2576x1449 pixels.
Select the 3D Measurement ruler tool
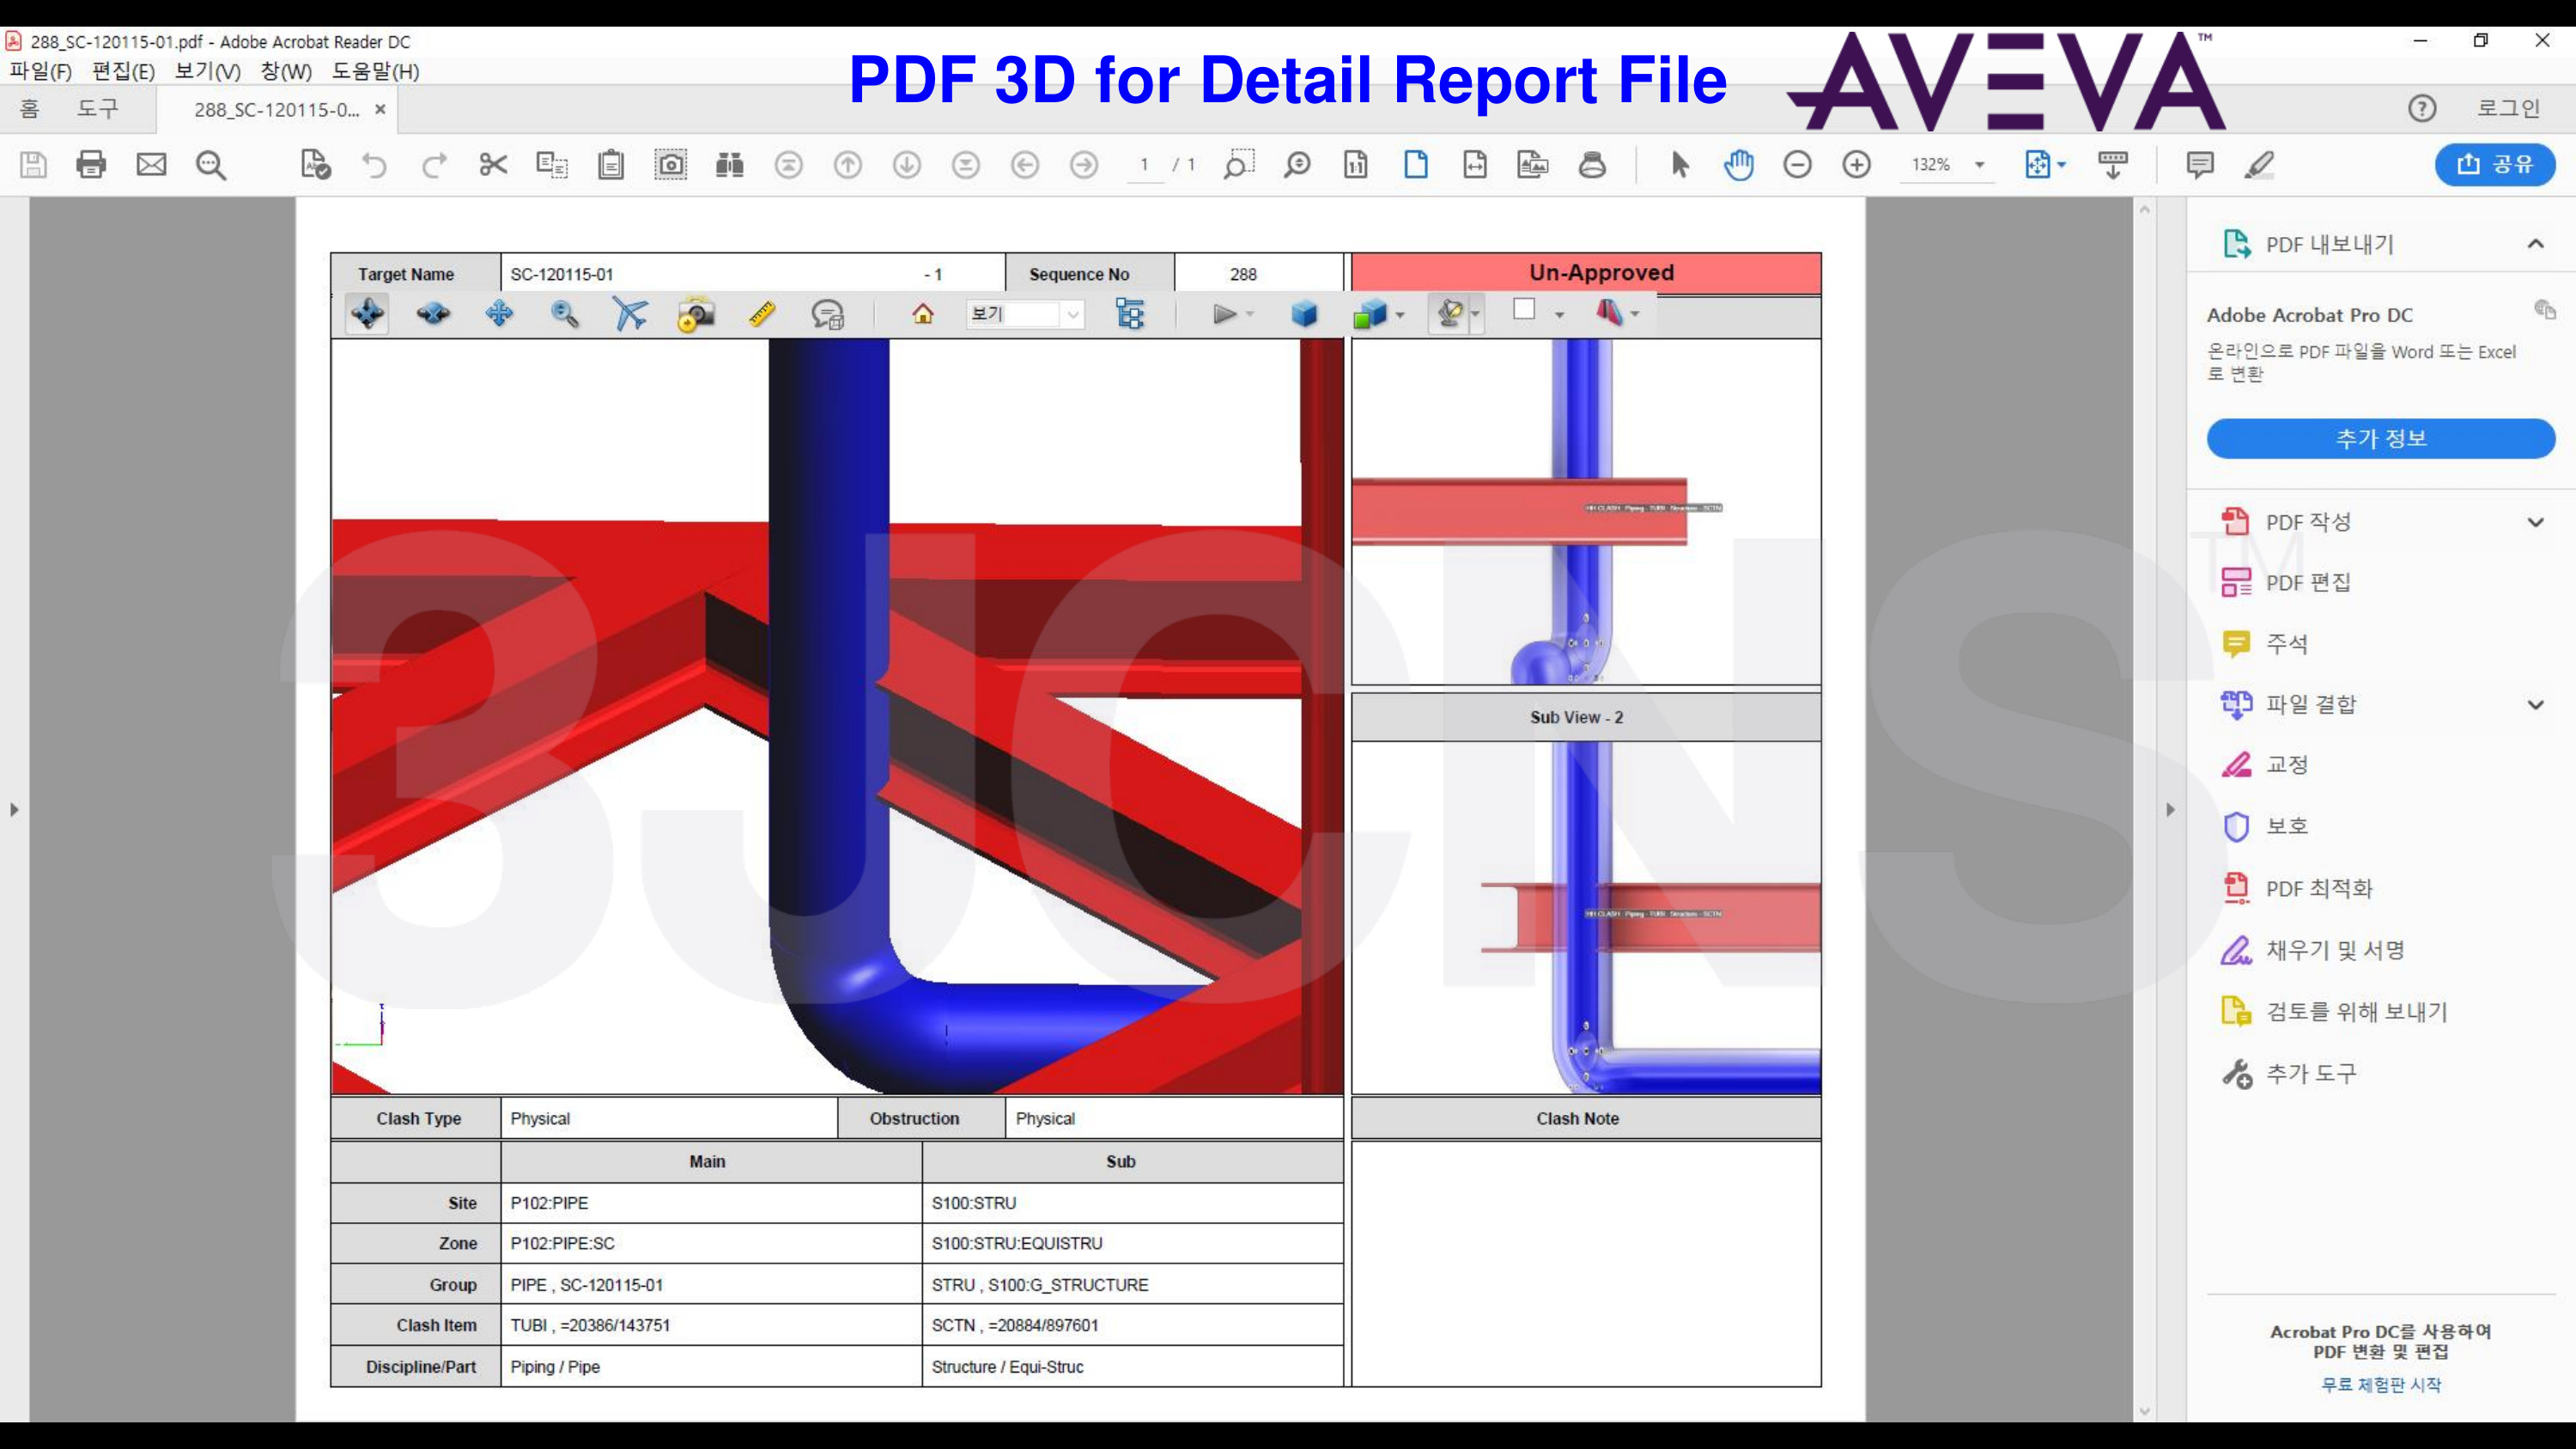762,314
